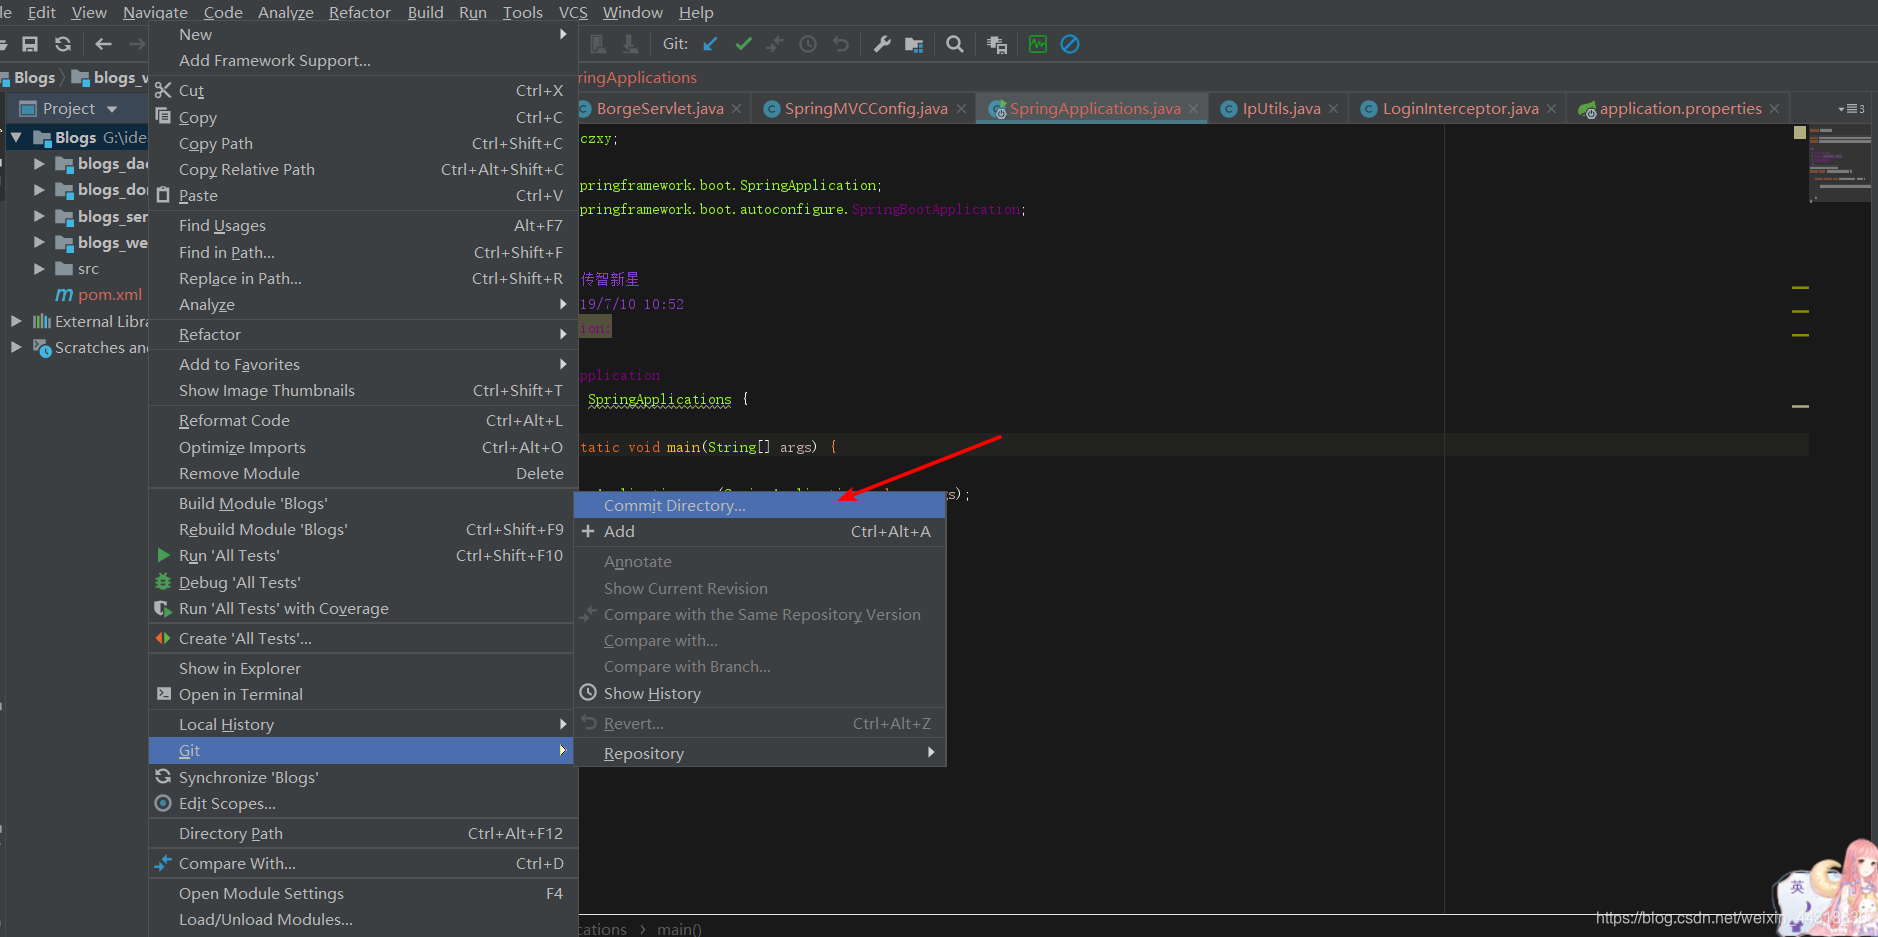Expand the blogs_web module node
This screenshot has height=937, width=1878.
pos(39,242)
